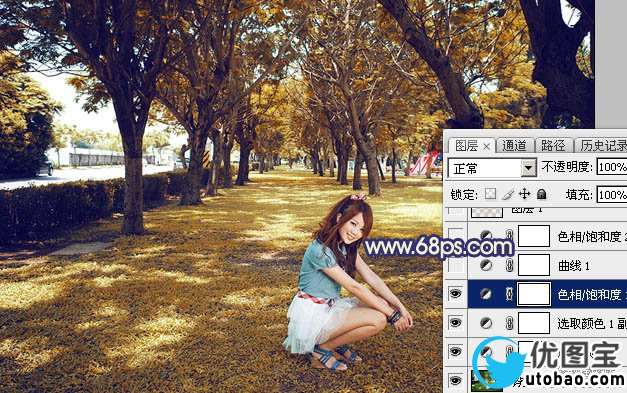Switch to the 路径 (Paths) tab
This screenshot has width=627, height=393.
pos(553,146)
